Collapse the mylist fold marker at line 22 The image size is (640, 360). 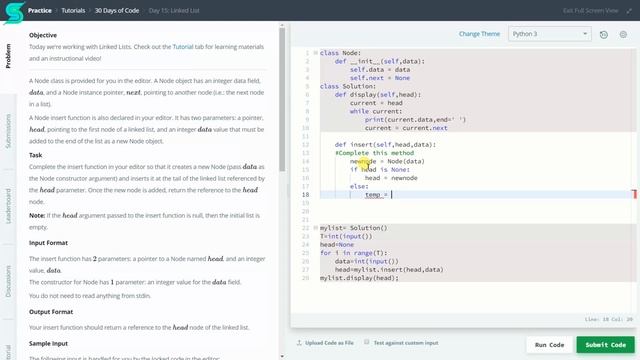(x=316, y=228)
